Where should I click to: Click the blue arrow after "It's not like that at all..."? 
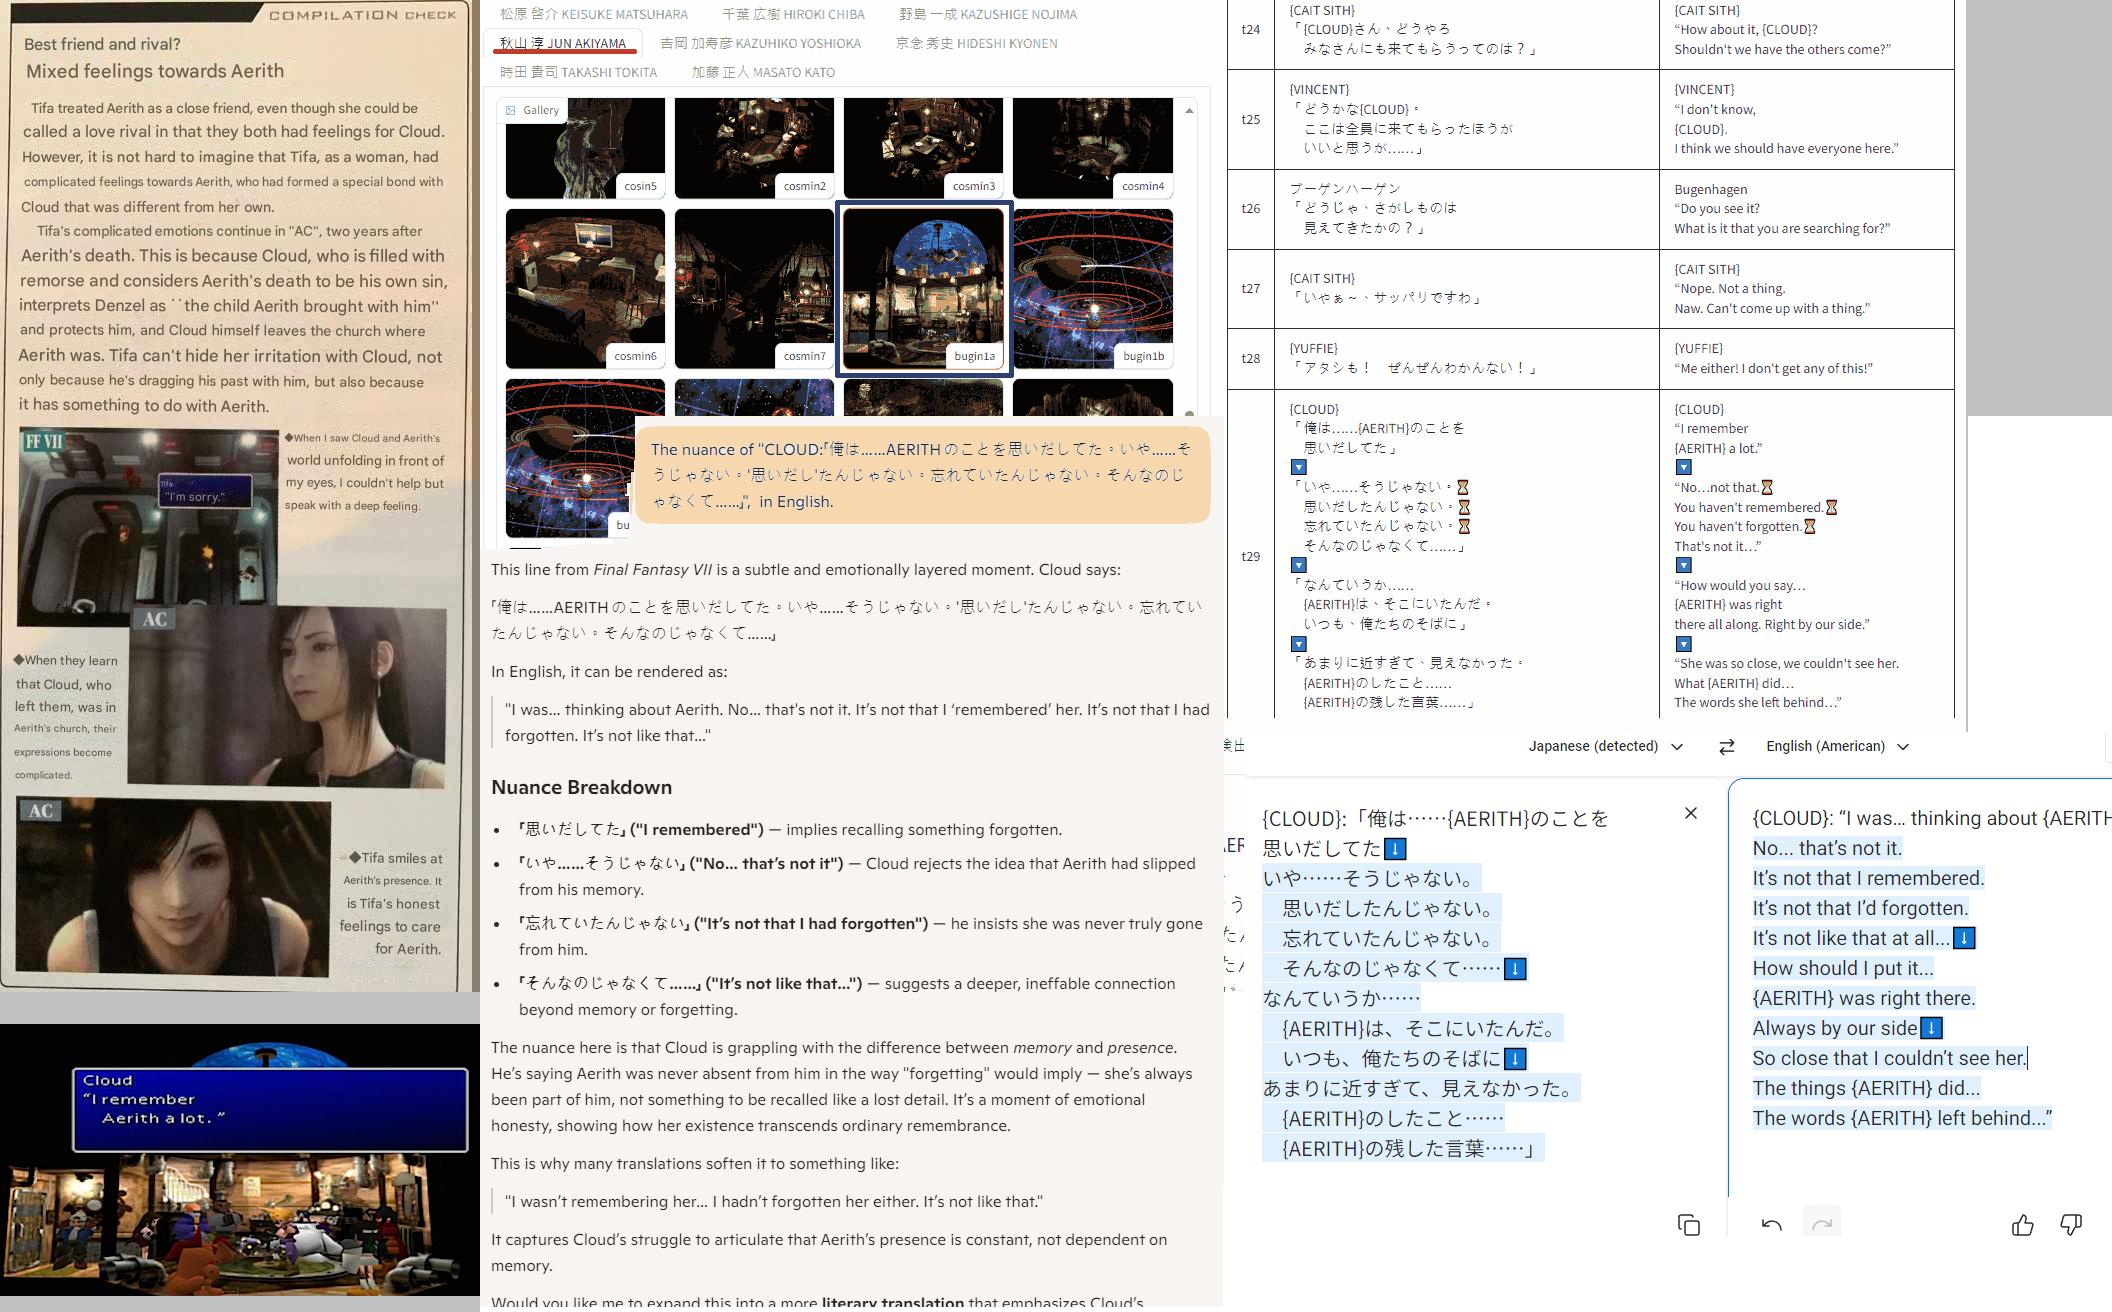coord(1964,939)
